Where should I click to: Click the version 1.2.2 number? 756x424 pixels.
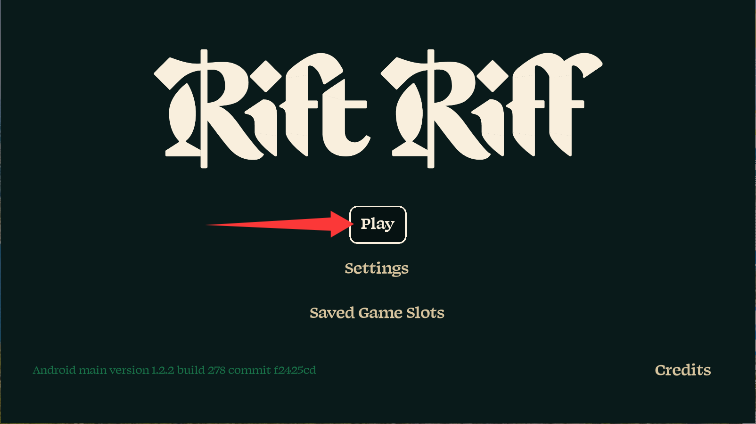coord(162,370)
